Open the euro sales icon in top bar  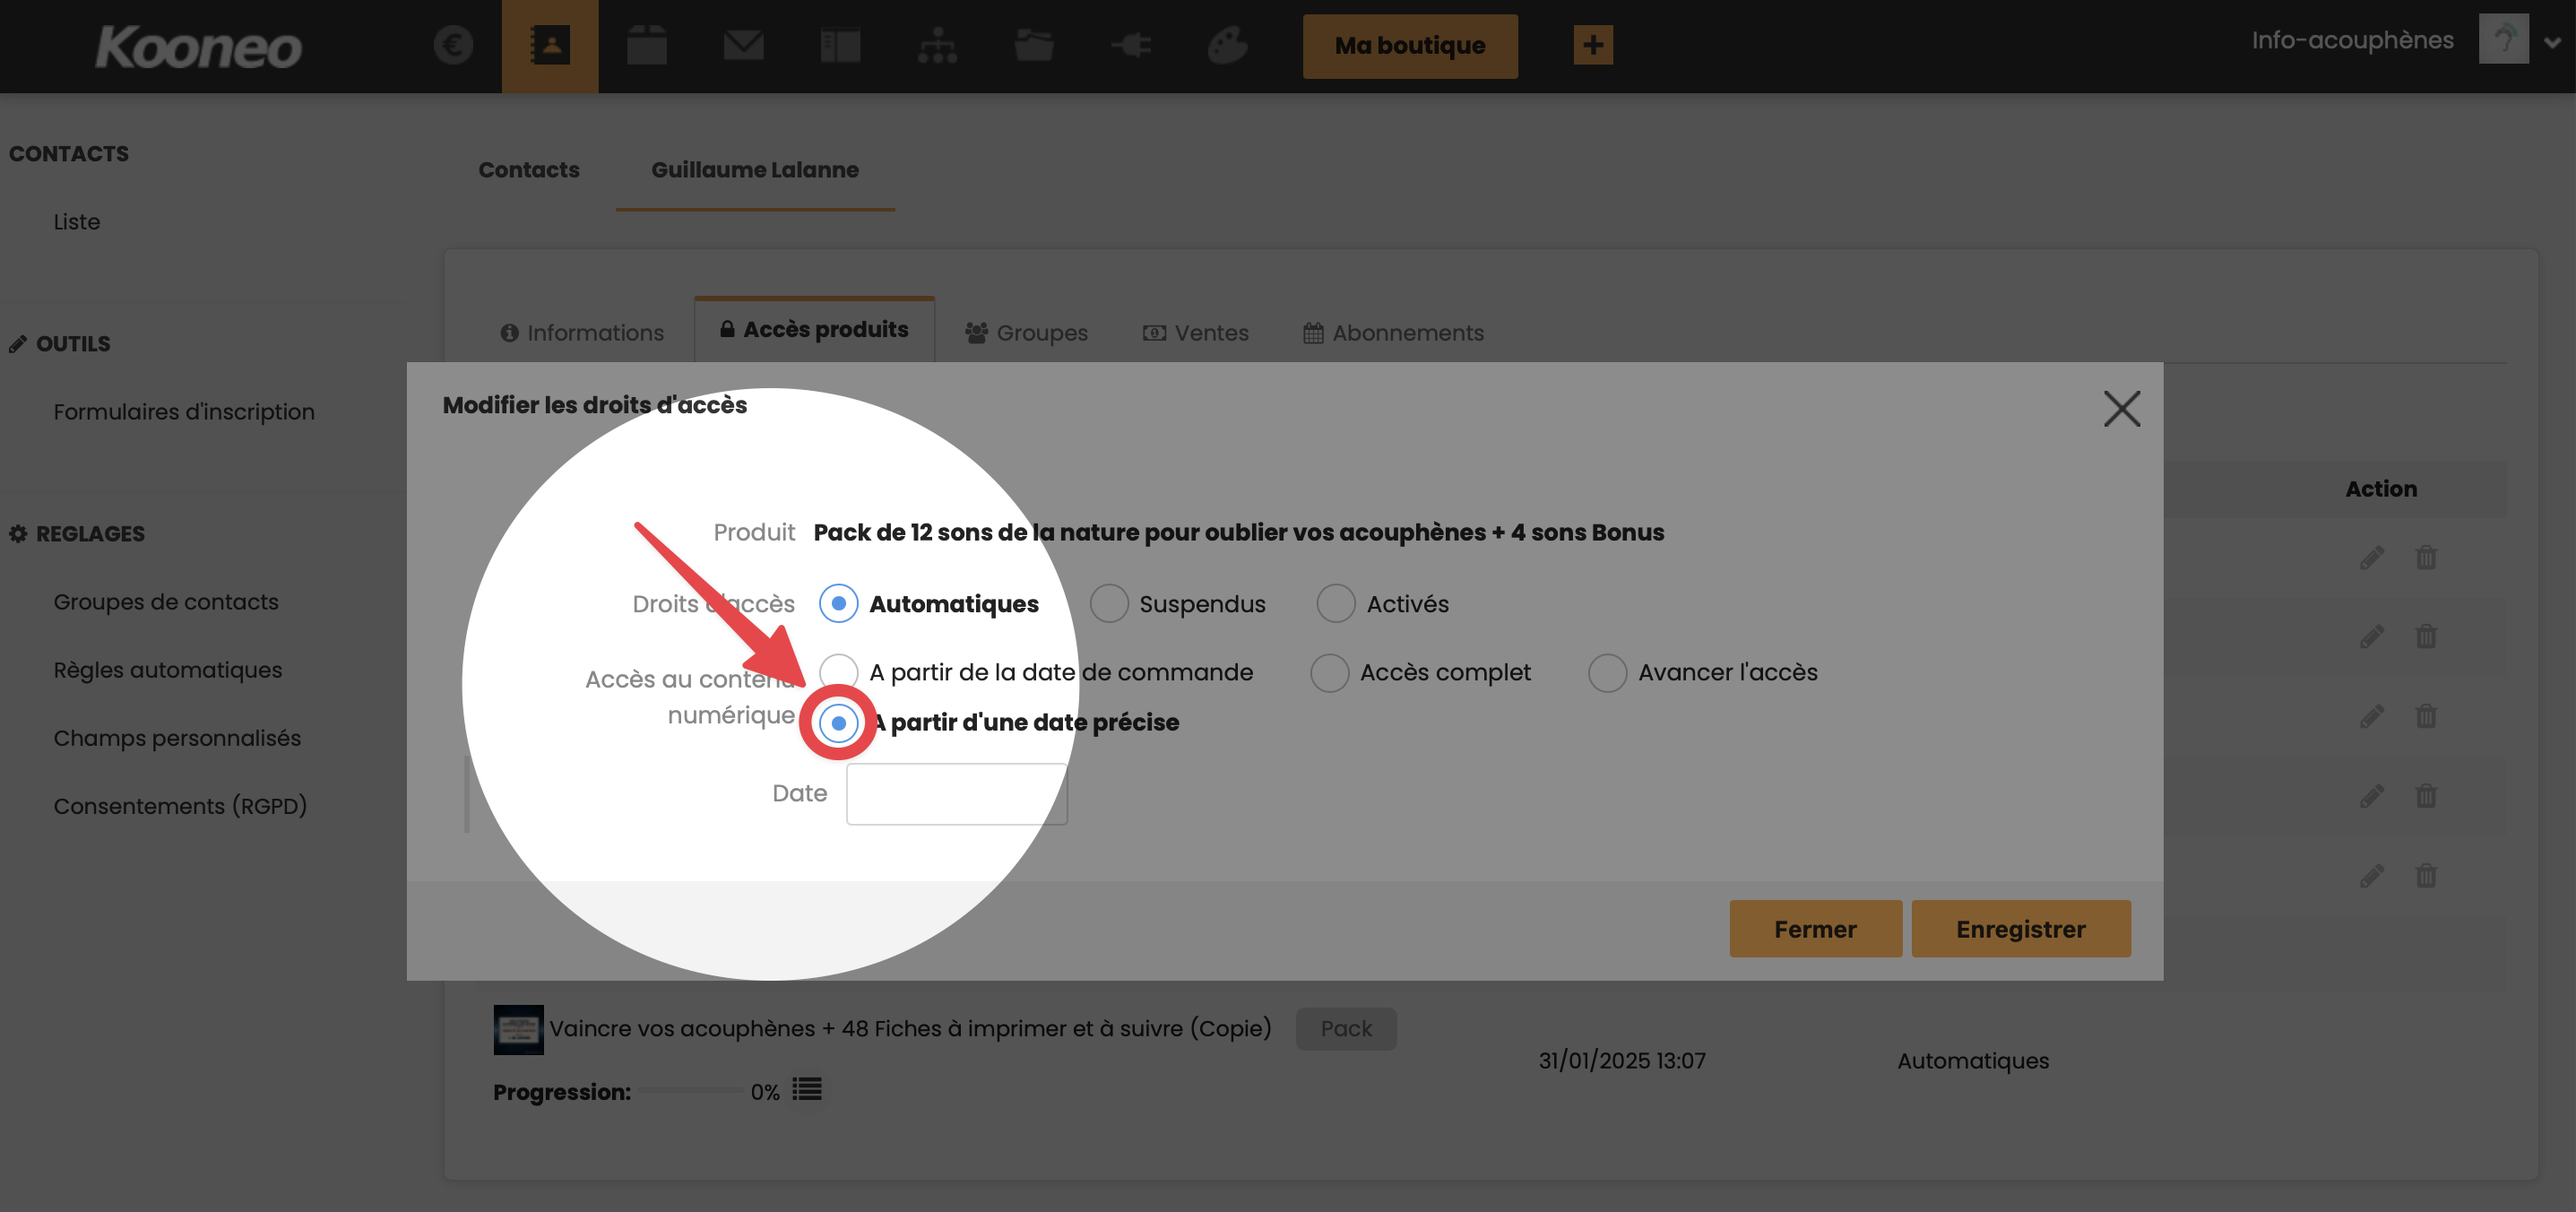point(453,45)
